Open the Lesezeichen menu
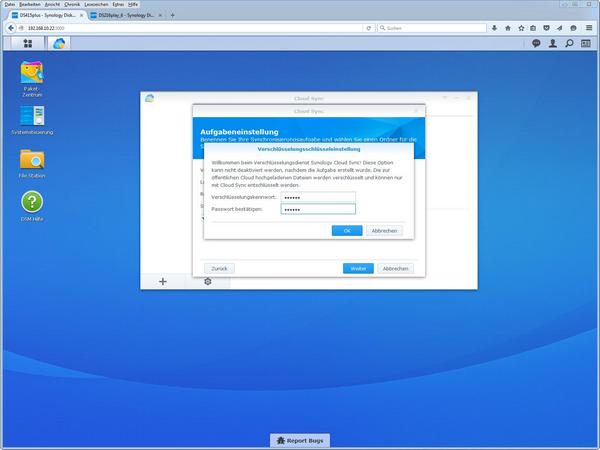 click(x=96, y=4)
